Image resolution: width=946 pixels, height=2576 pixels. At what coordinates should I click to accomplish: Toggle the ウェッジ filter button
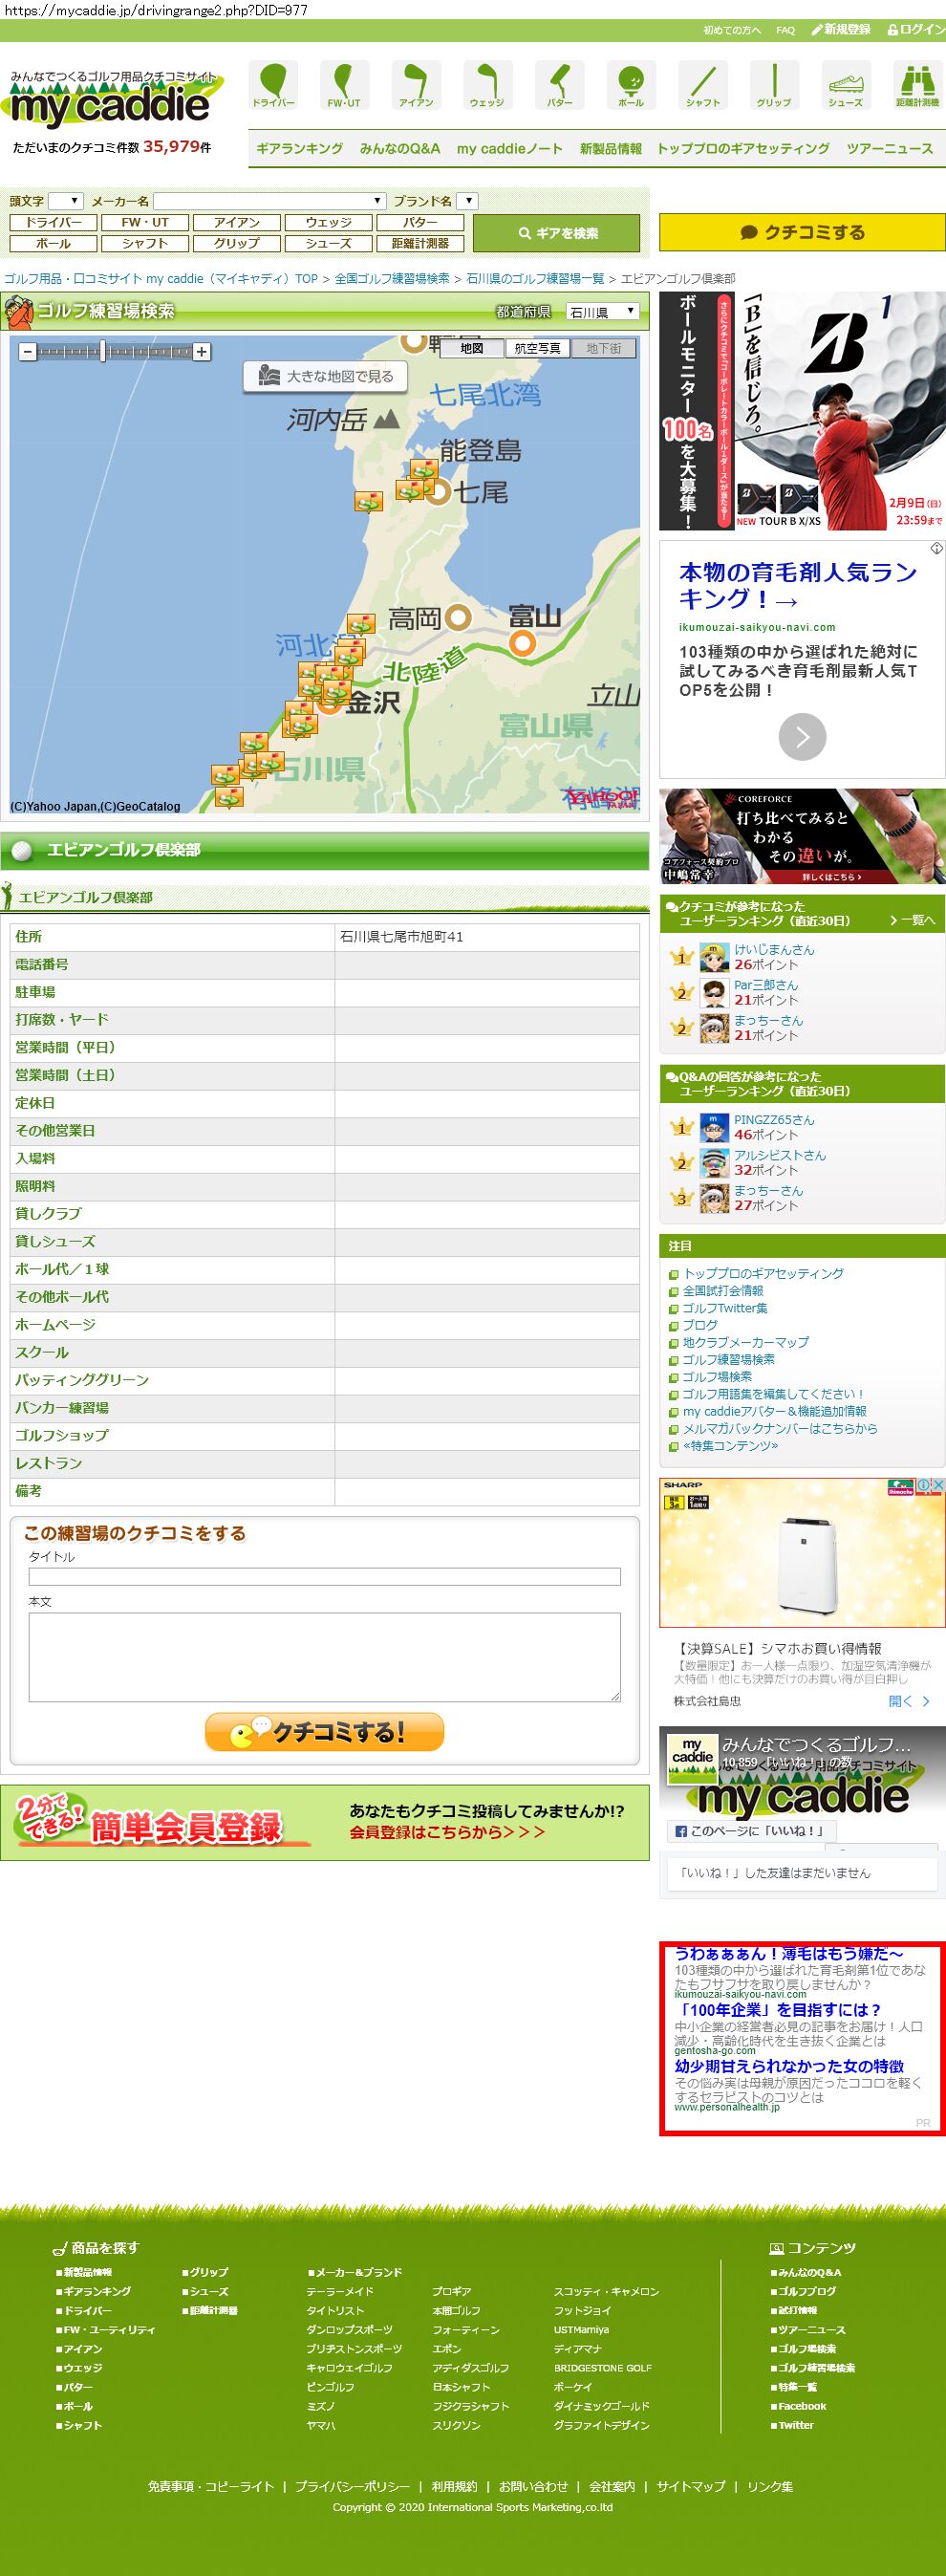[x=328, y=223]
